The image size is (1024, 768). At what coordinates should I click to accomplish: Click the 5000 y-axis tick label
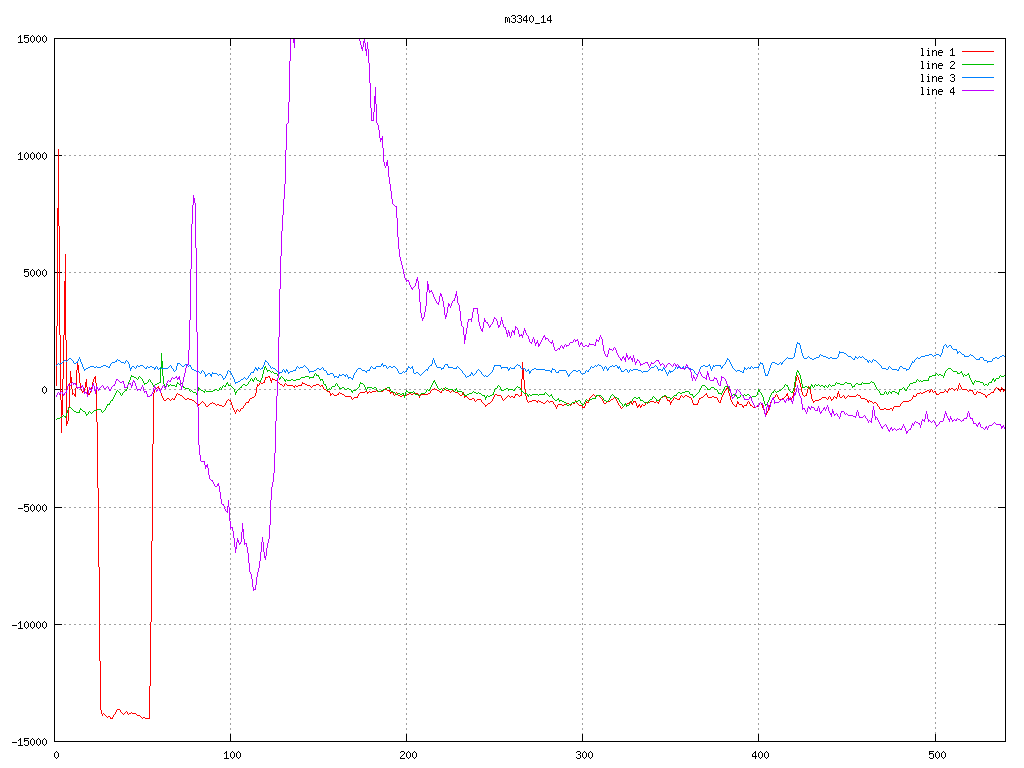(35, 273)
